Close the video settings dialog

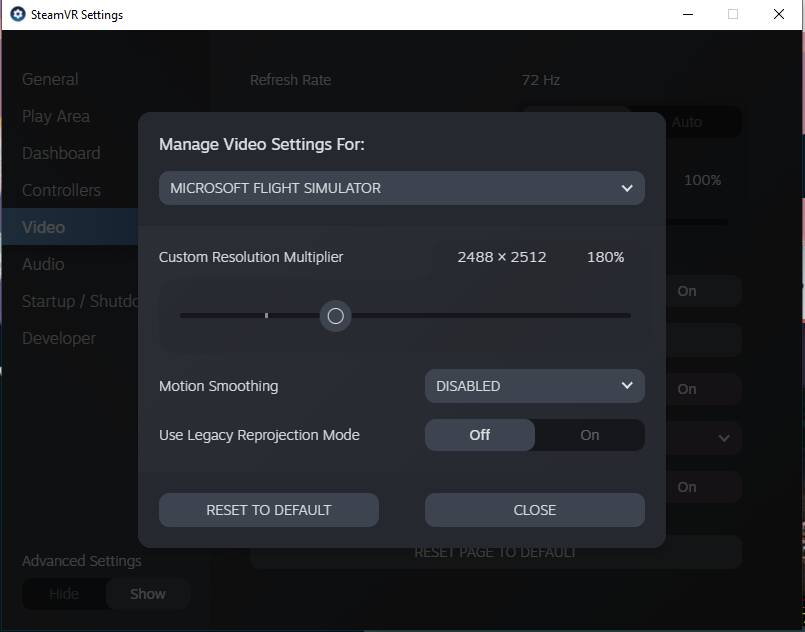(534, 510)
